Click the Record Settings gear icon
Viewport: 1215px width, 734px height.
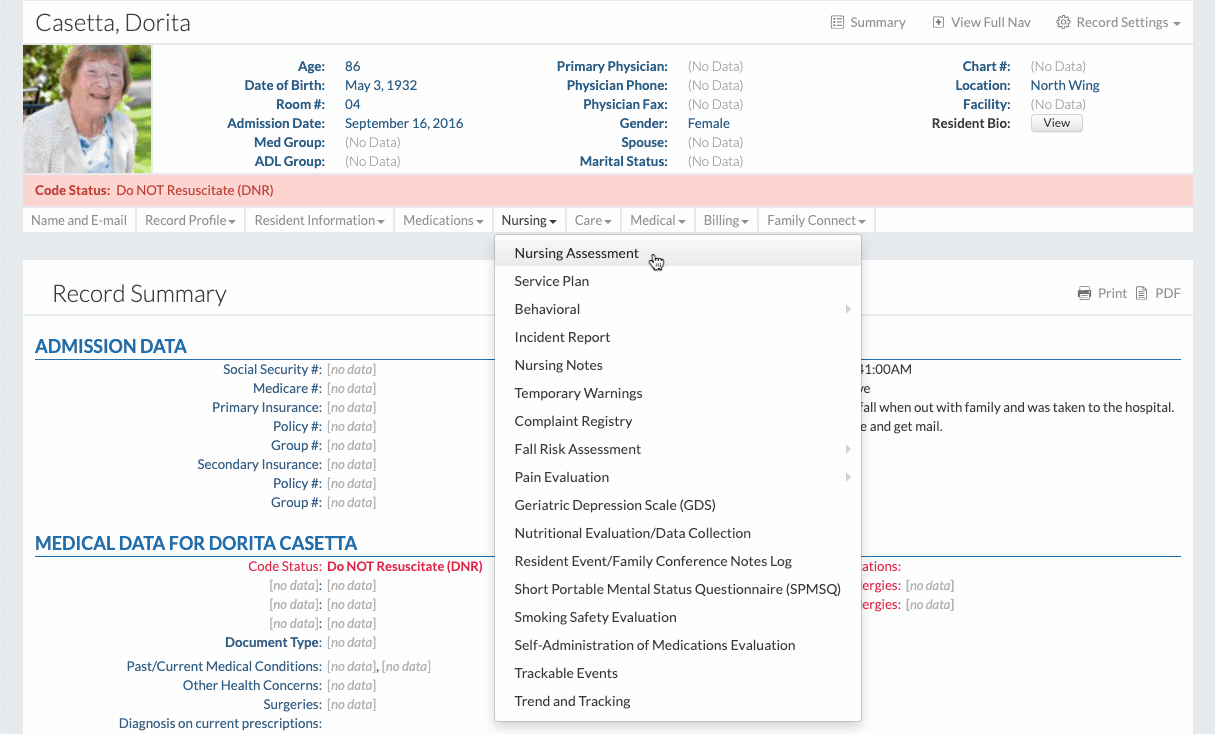click(1064, 22)
